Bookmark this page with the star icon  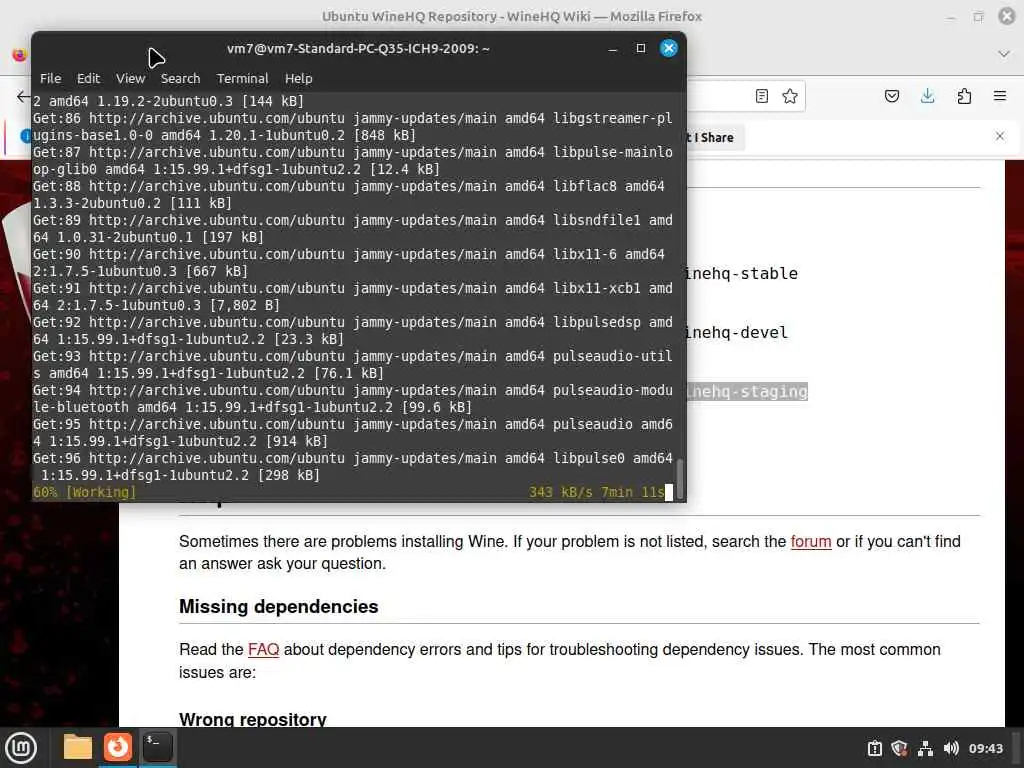[790, 97]
